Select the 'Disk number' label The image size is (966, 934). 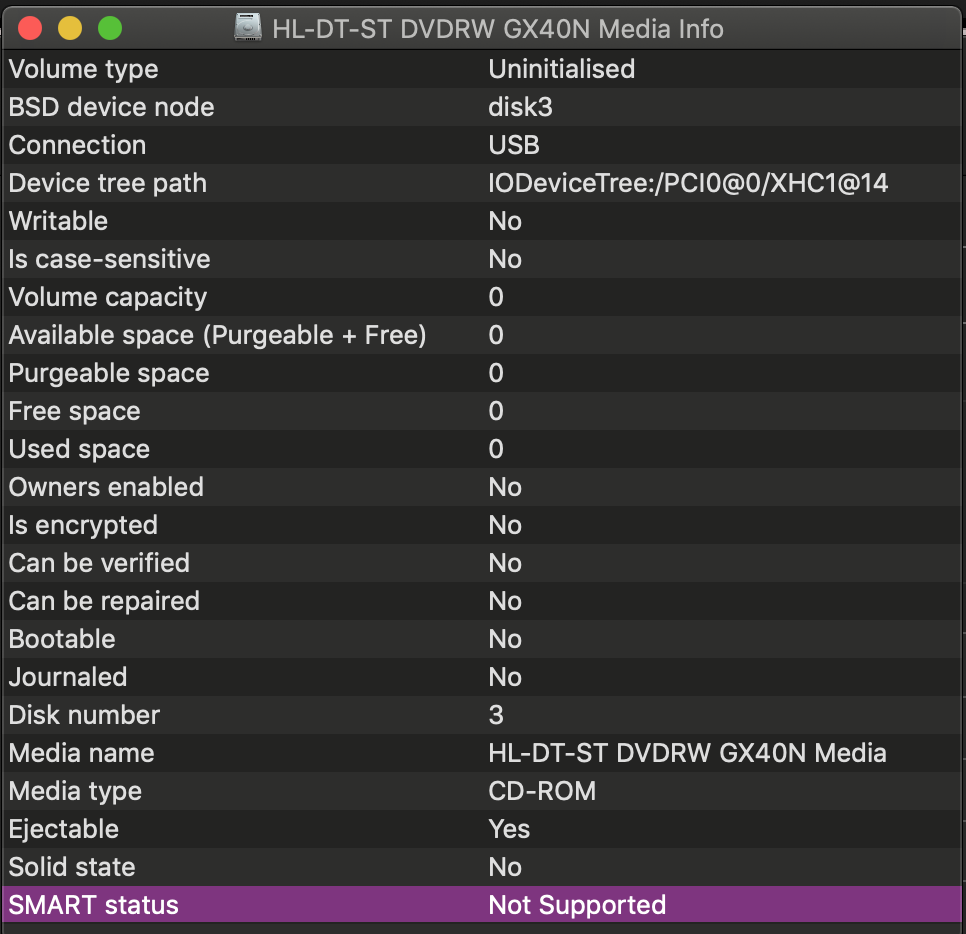click(84, 715)
